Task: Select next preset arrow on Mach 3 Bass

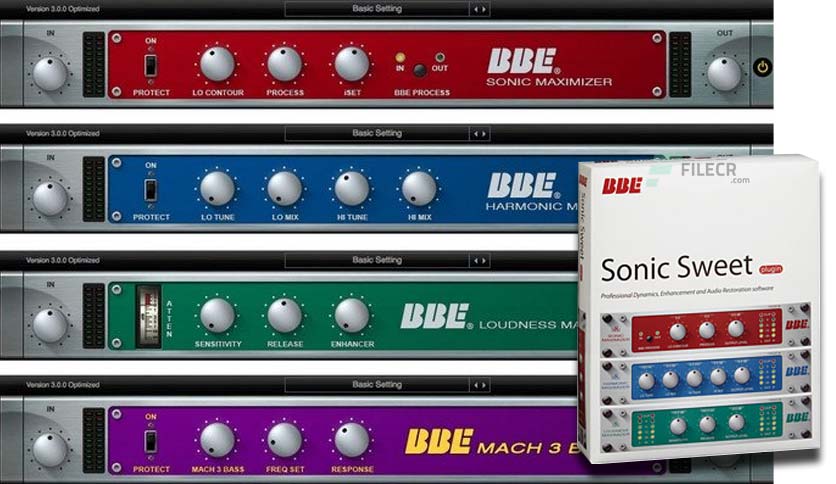Action: (x=484, y=385)
